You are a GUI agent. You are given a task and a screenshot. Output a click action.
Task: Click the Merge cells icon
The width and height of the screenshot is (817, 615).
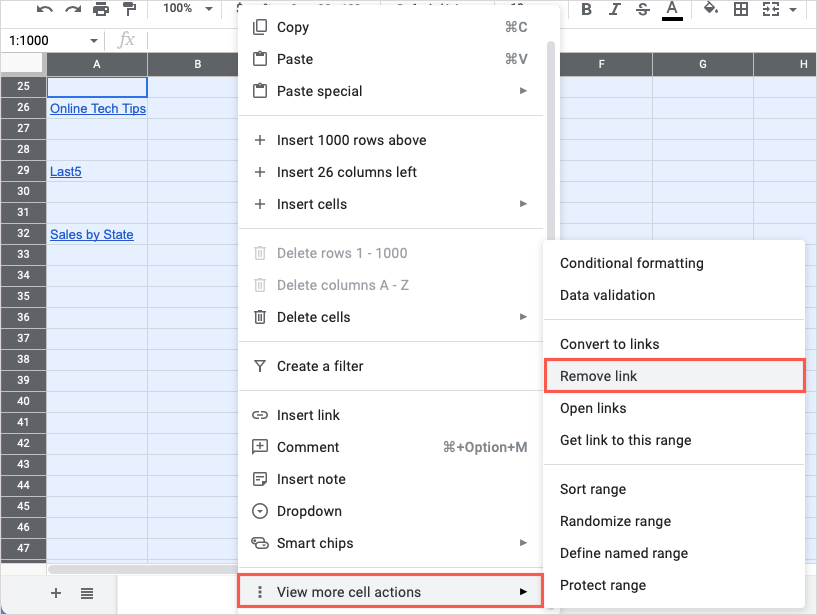tap(769, 9)
